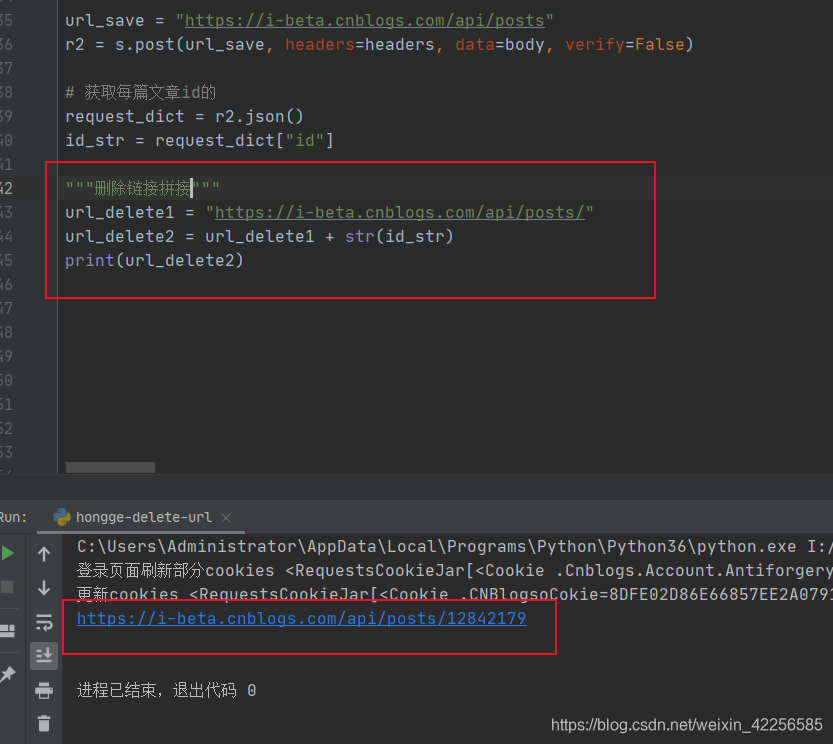This screenshot has width=833, height=744.
Task: Click the print(url_delete2) line
Action: coord(154,260)
